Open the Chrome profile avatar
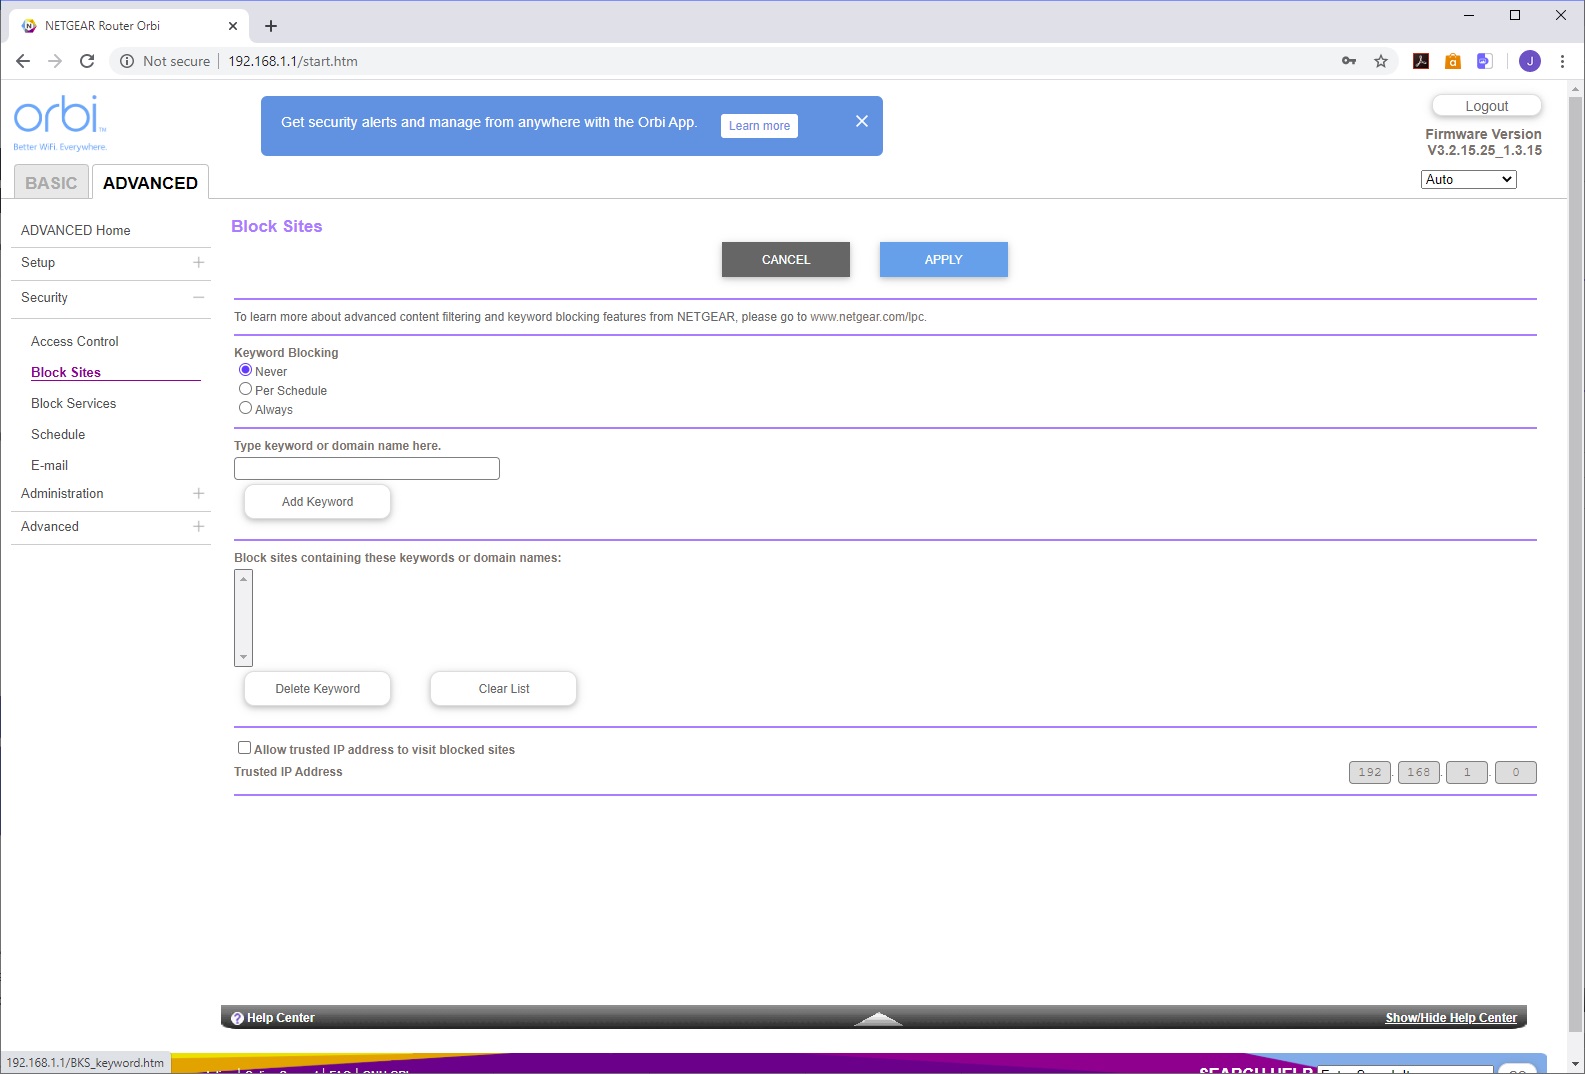 1530,61
